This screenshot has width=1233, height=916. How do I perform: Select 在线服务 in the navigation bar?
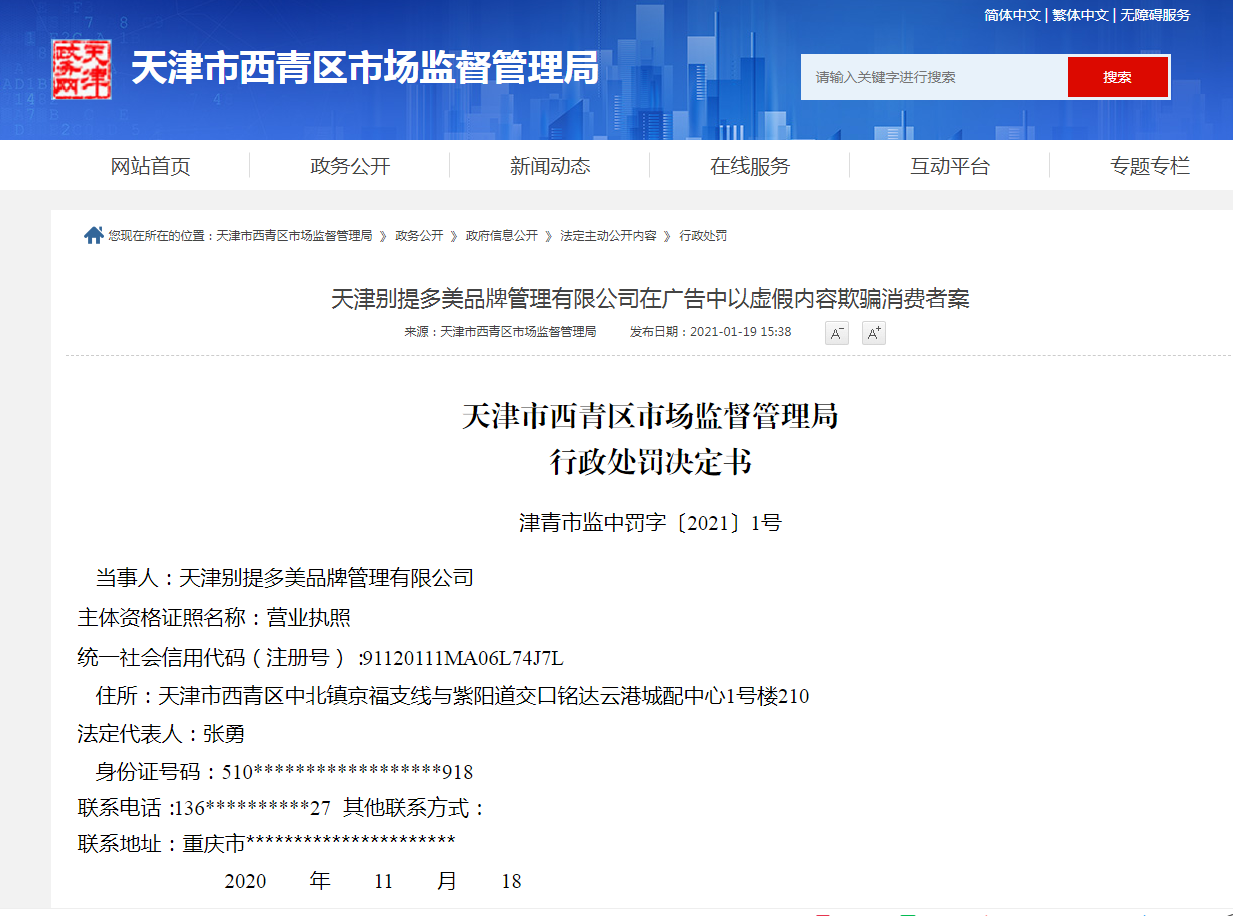click(750, 166)
